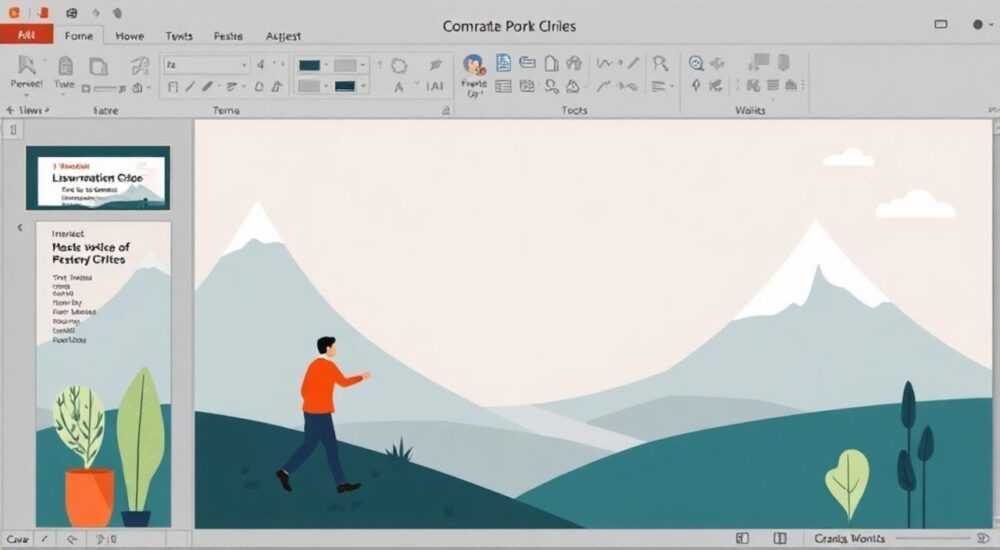
Task: Click the stacked lines icon in Wolits group
Action: [x=773, y=85]
